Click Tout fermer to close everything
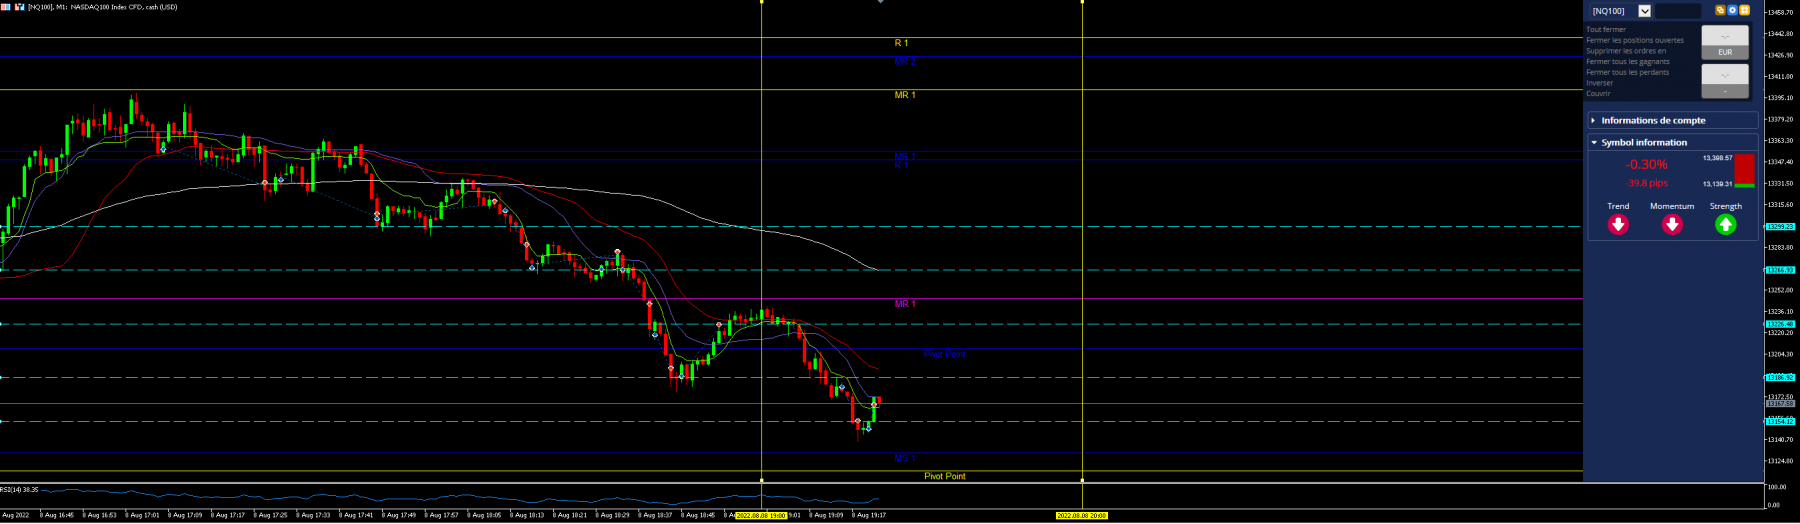The width and height of the screenshot is (1800, 524). (x=1606, y=29)
